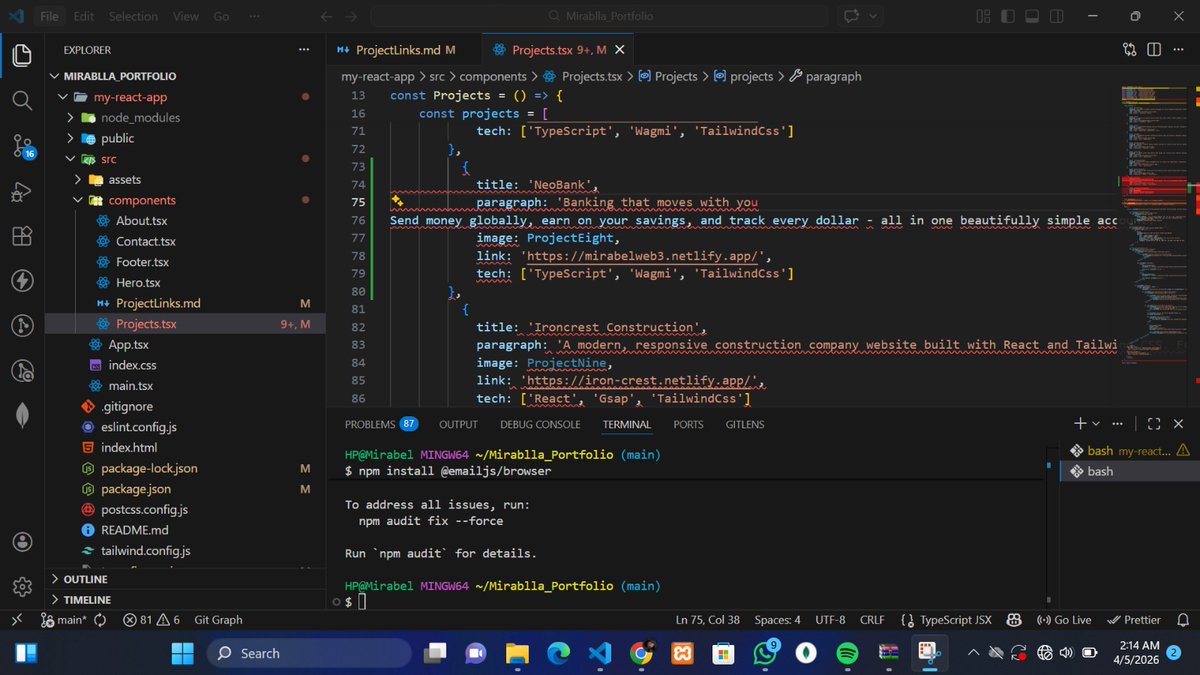This screenshot has width=1200, height=675.
Task: Click the lightbulb code action on line 75
Action: (x=396, y=202)
